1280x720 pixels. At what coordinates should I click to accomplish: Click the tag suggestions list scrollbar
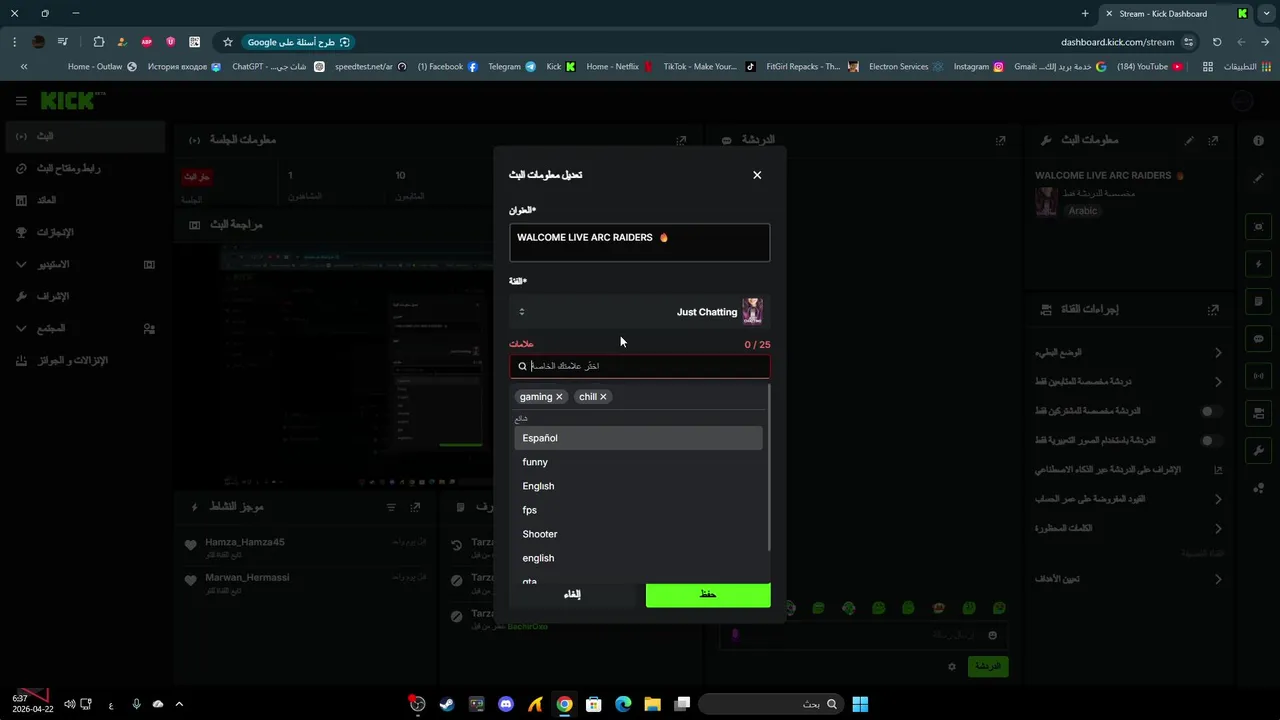[768, 467]
